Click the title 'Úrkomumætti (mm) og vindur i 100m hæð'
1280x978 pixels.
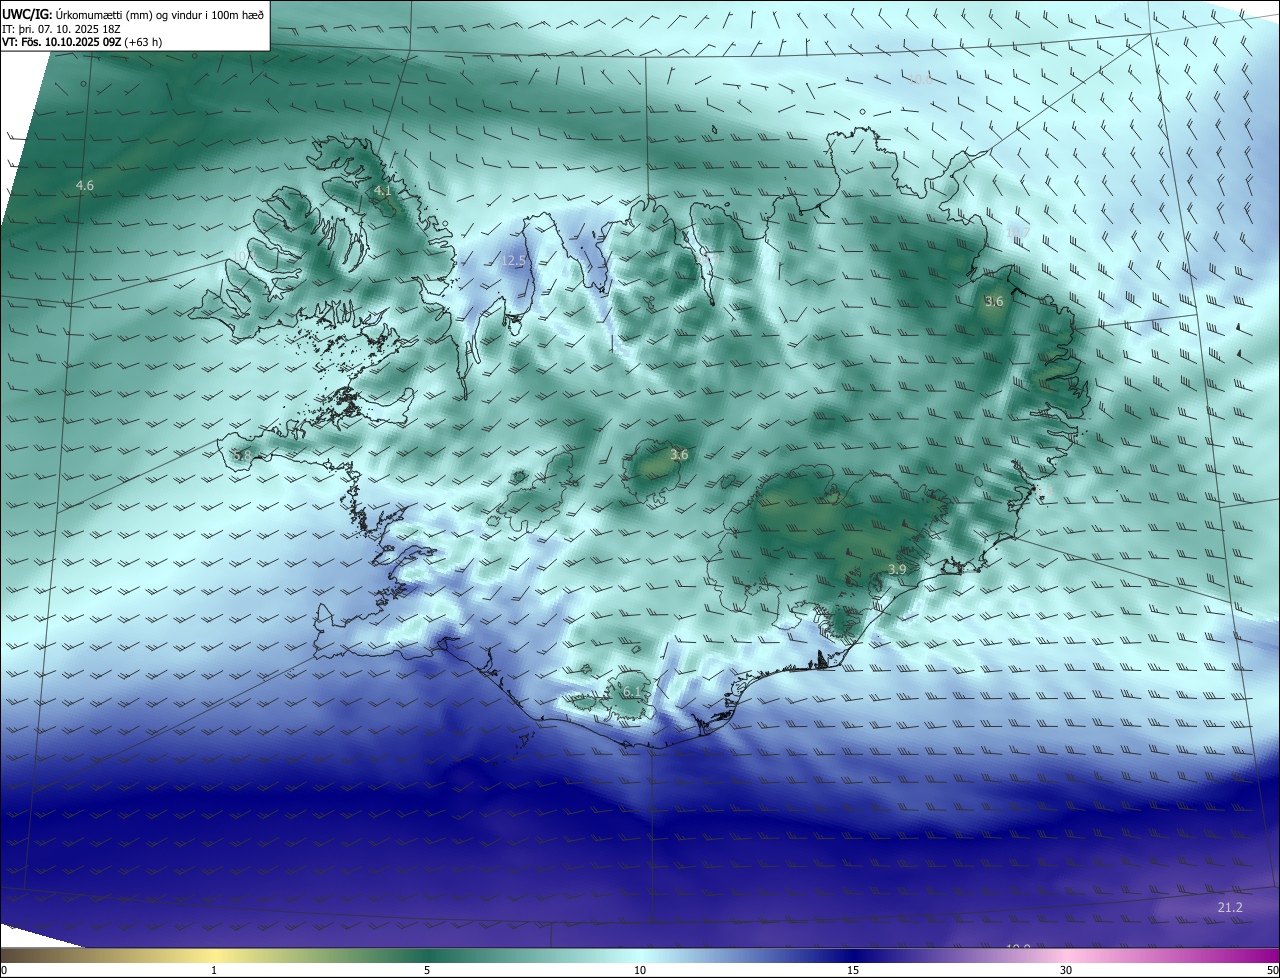tap(159, 13)
